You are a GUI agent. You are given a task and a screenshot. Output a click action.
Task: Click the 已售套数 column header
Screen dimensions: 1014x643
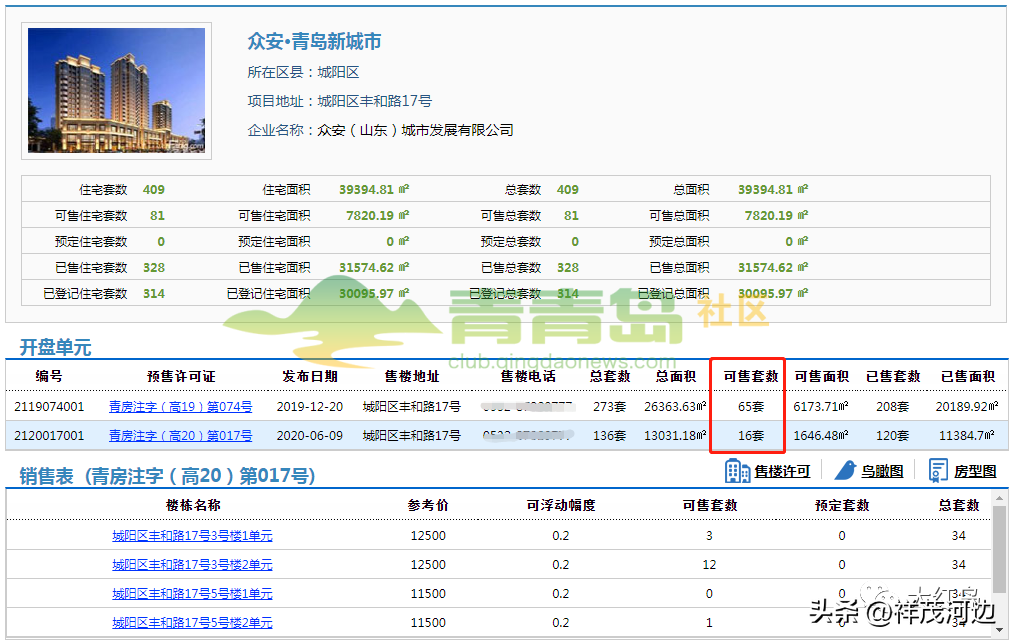(x=892, y=376)
